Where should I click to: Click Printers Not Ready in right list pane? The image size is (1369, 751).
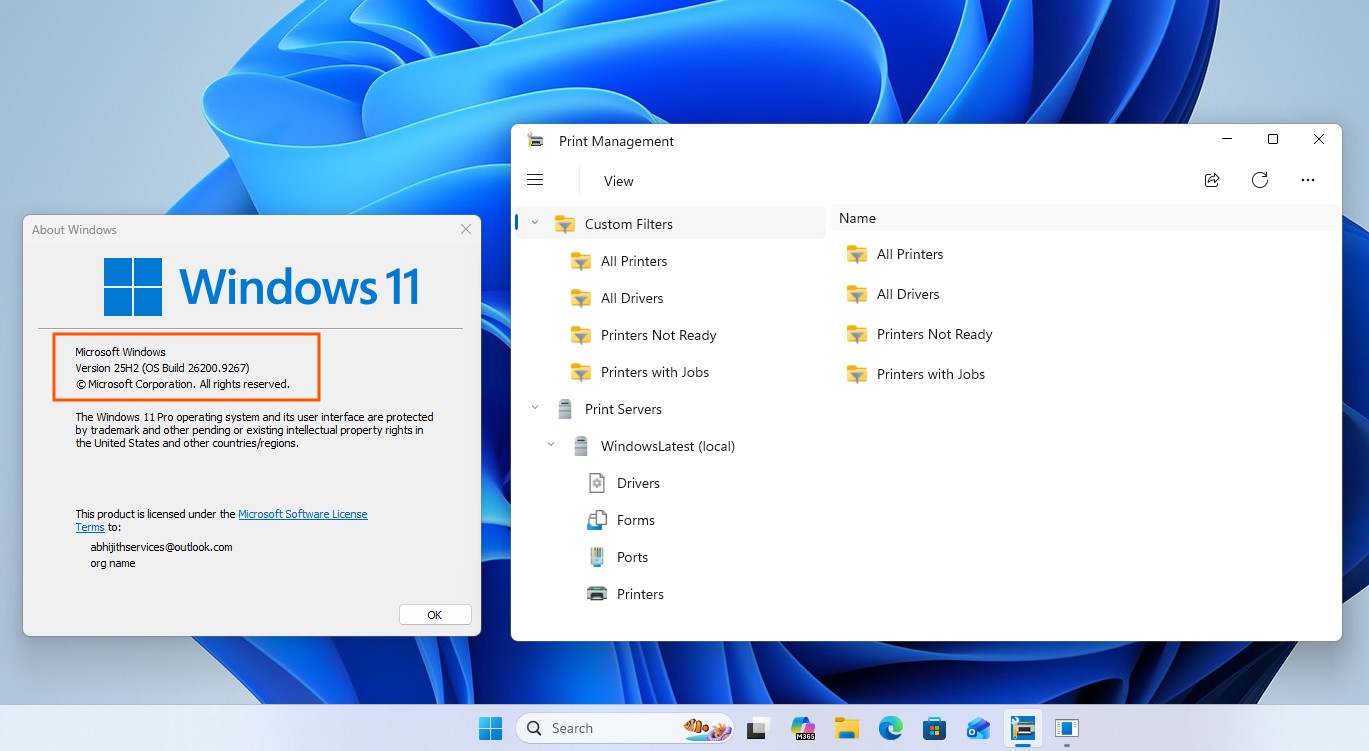[935, 334]
